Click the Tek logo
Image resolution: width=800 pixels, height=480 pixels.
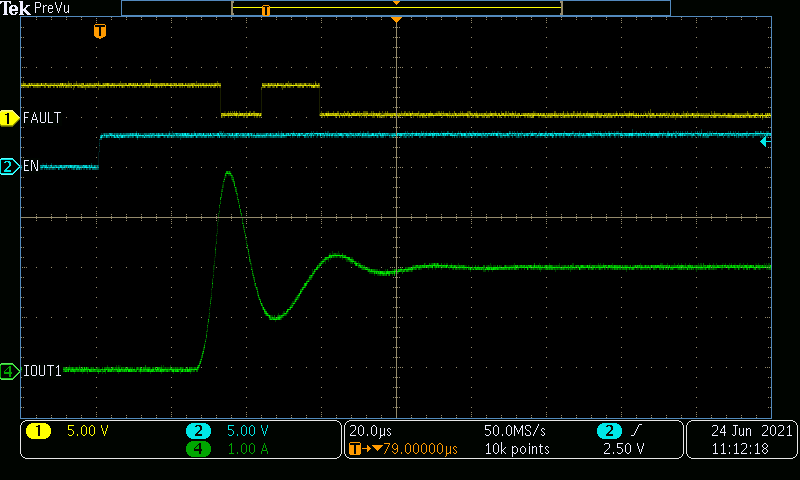point(15,8)
